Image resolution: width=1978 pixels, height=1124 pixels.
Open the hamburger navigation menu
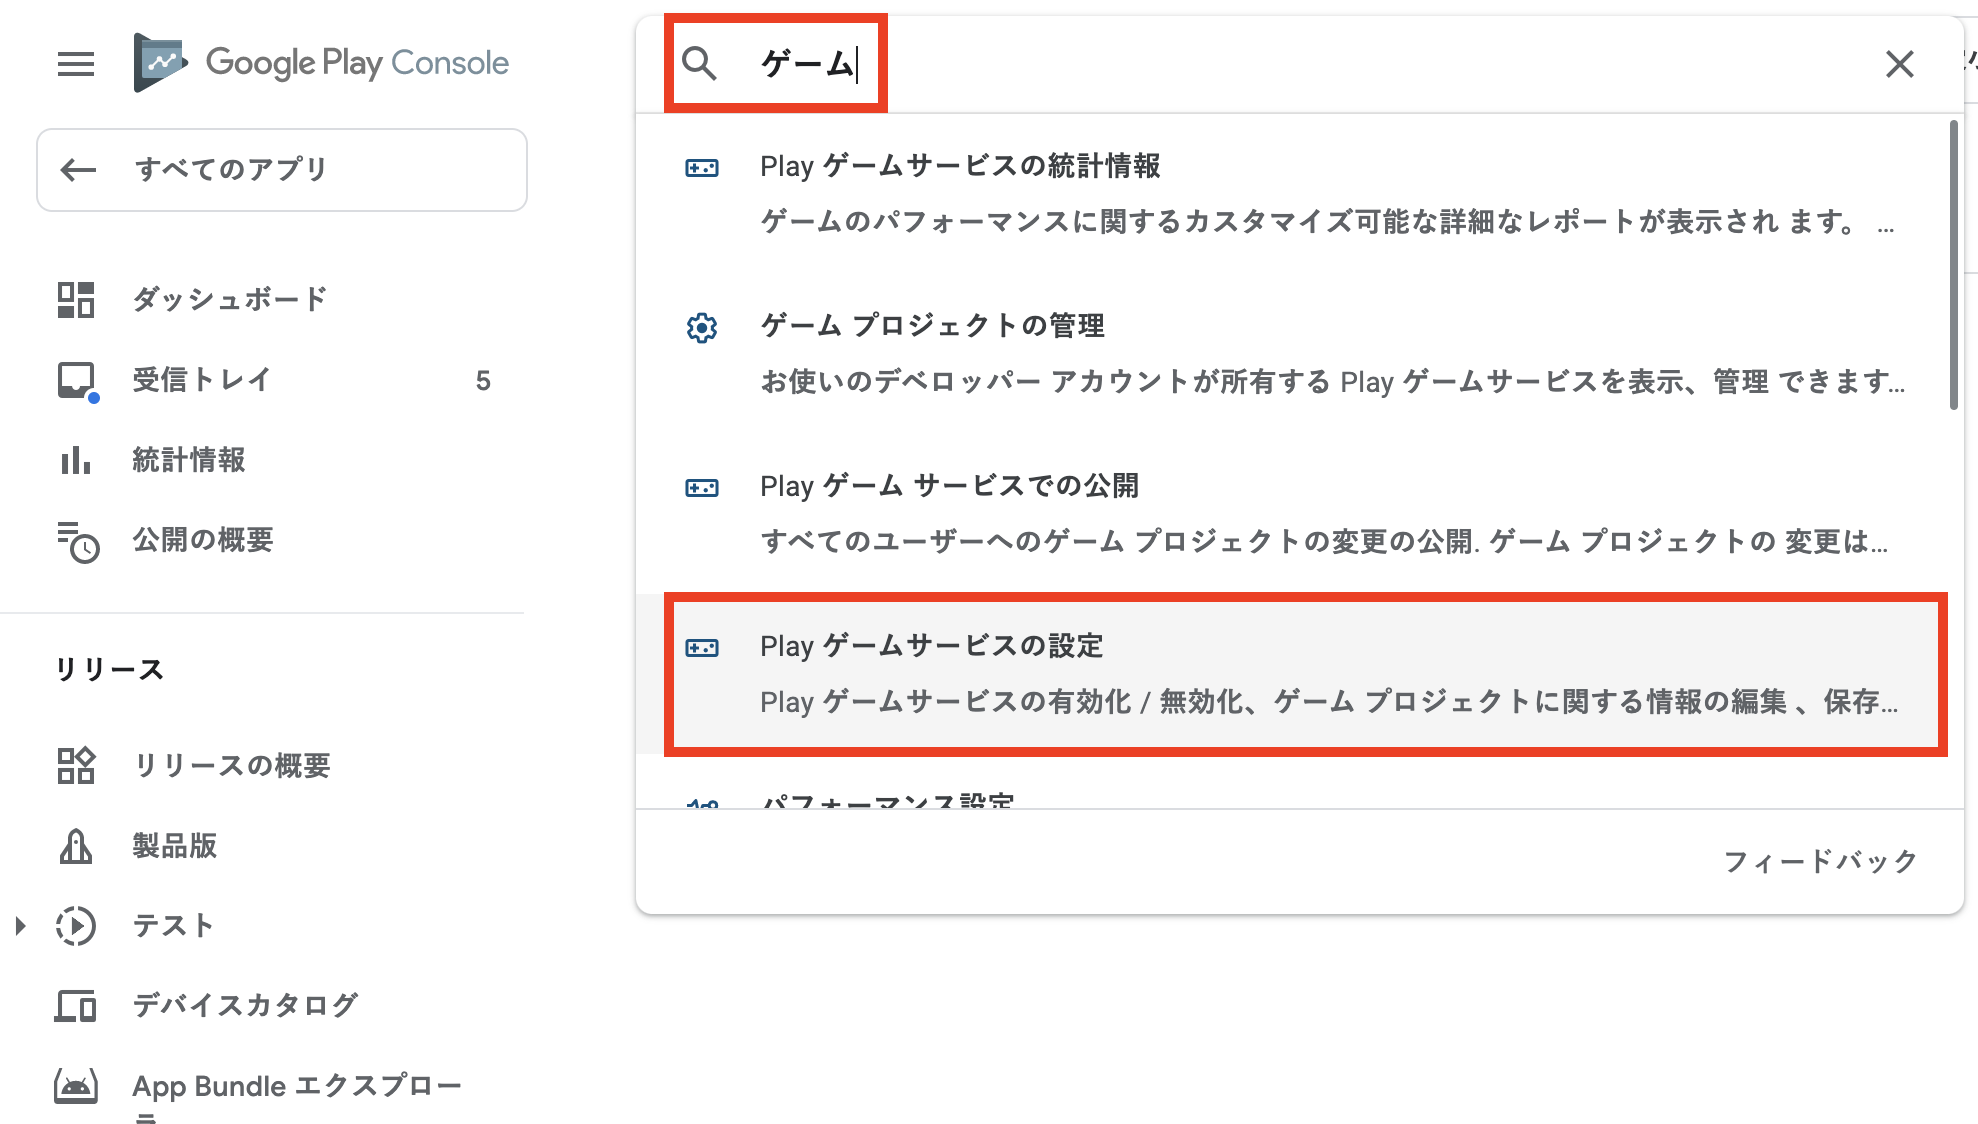76,64
